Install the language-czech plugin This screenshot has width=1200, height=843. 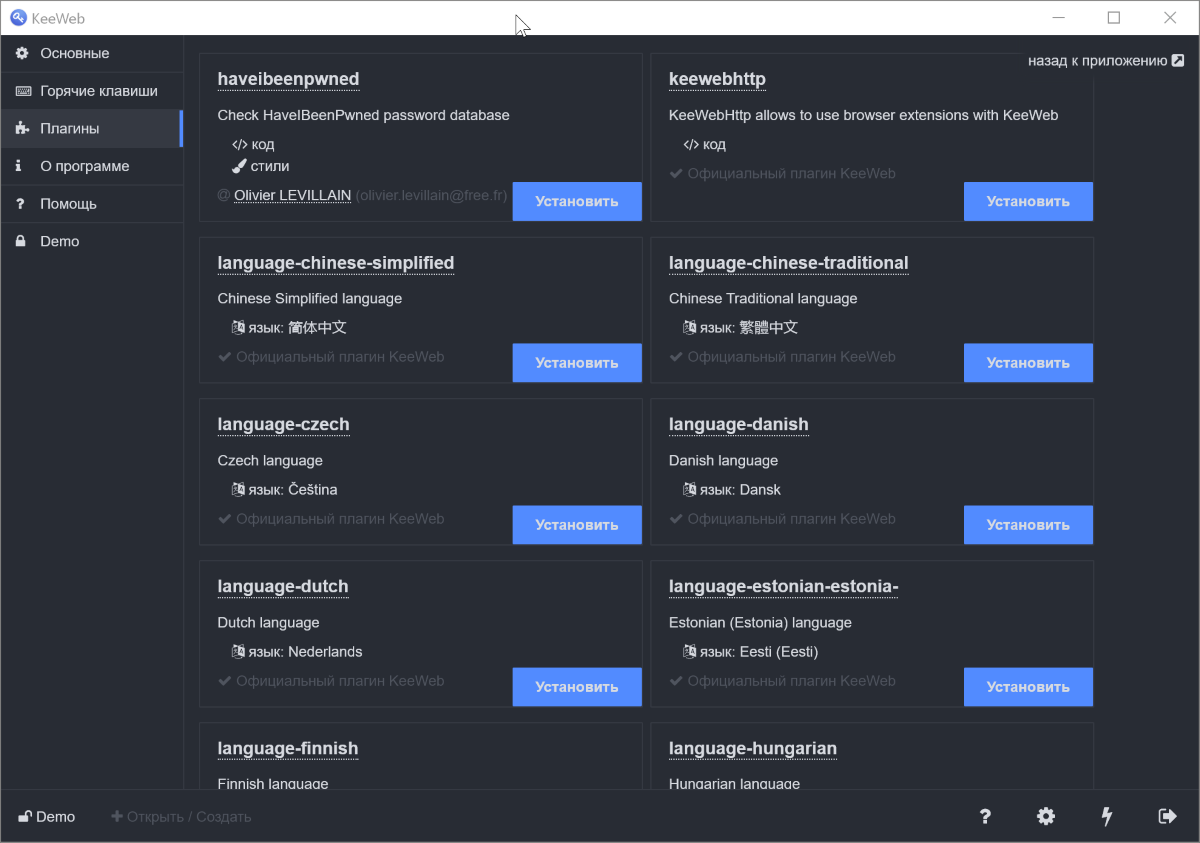577,525
